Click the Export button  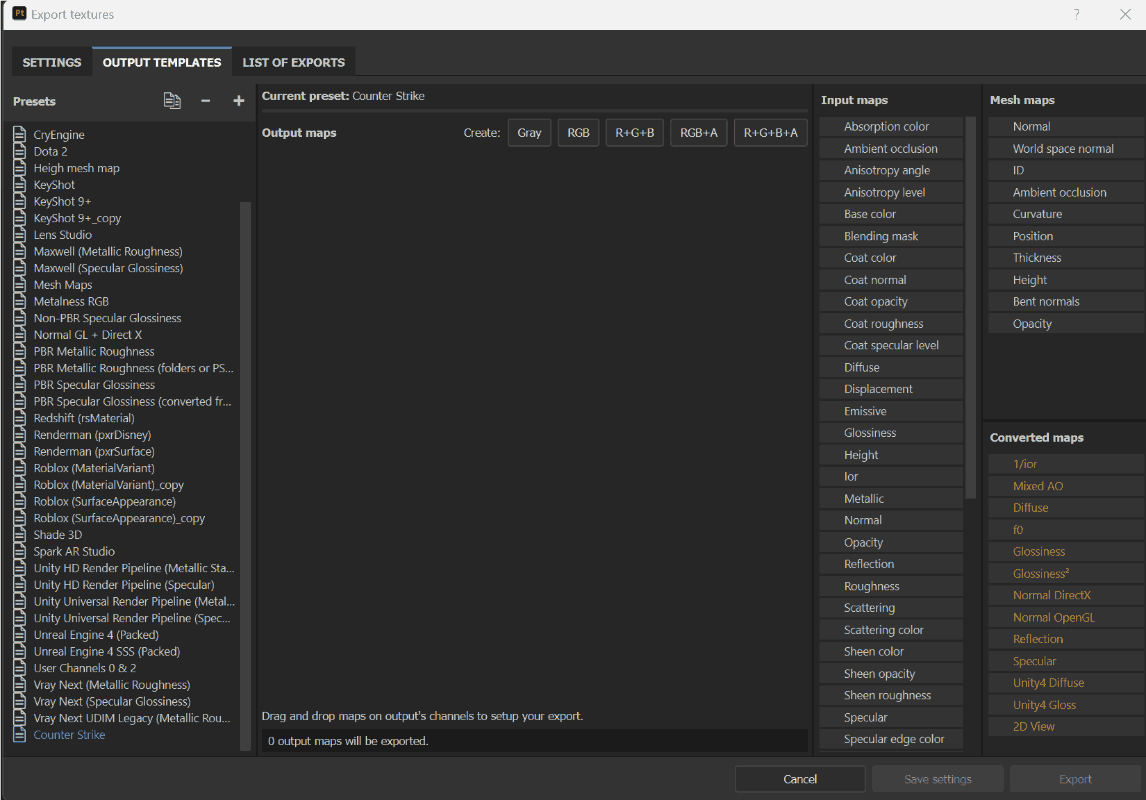pos(1075,778)
